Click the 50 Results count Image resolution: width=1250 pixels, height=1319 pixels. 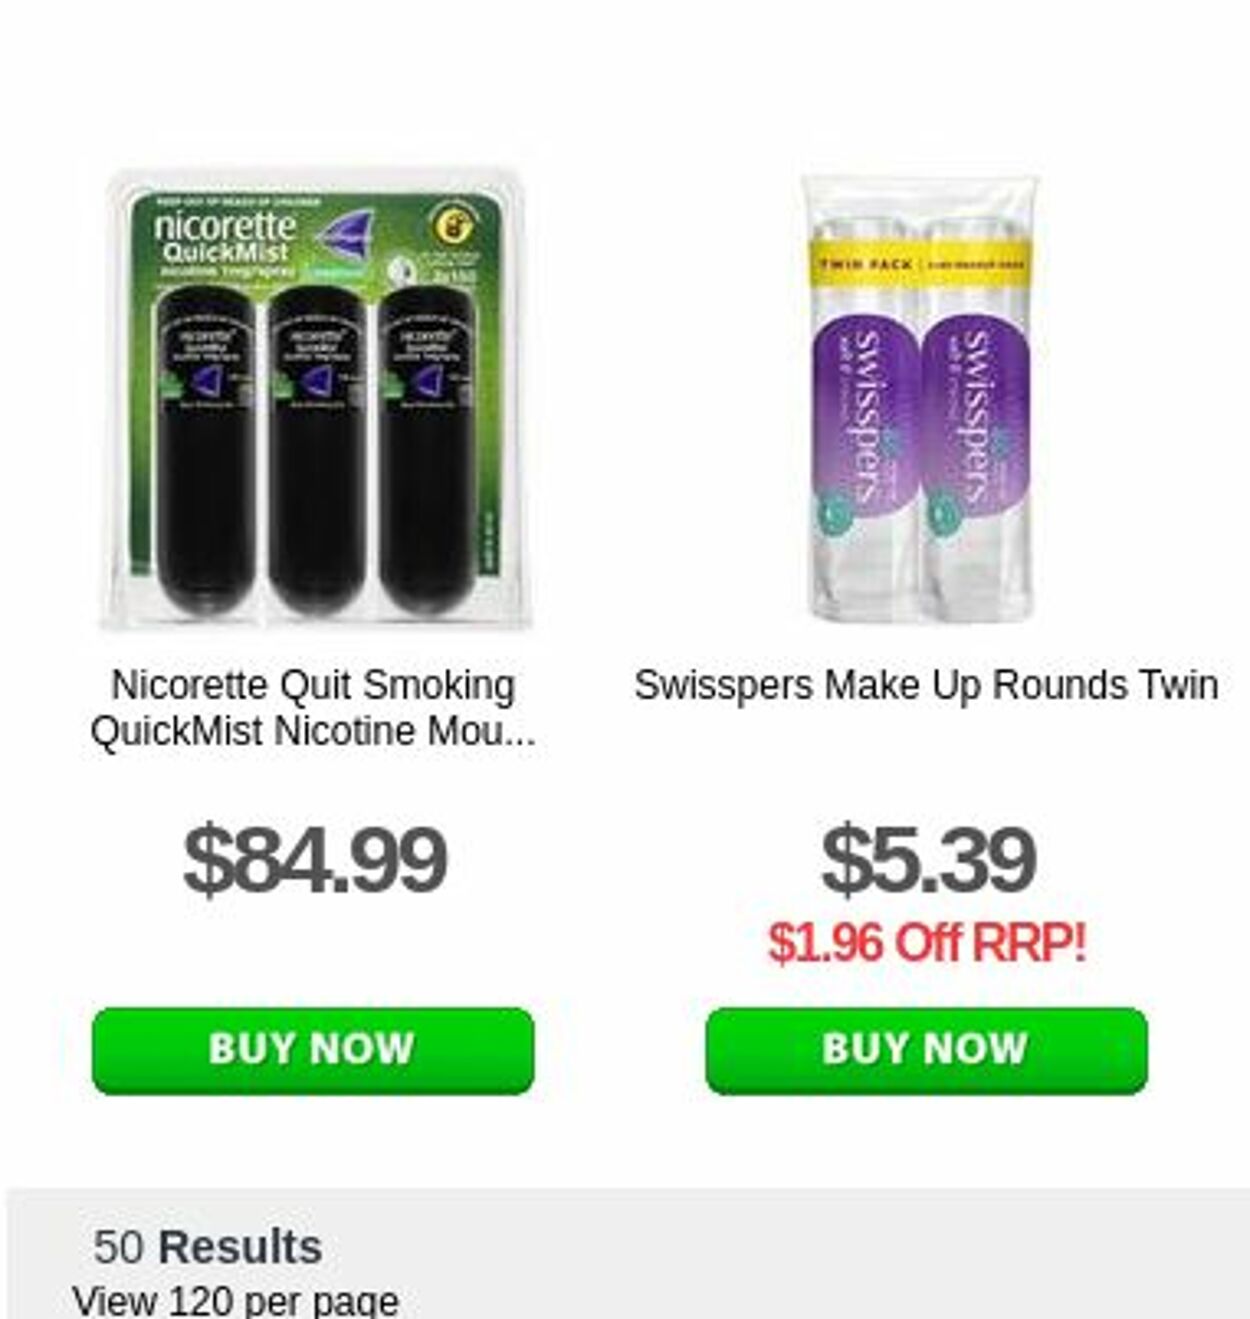pos(208,1247)
